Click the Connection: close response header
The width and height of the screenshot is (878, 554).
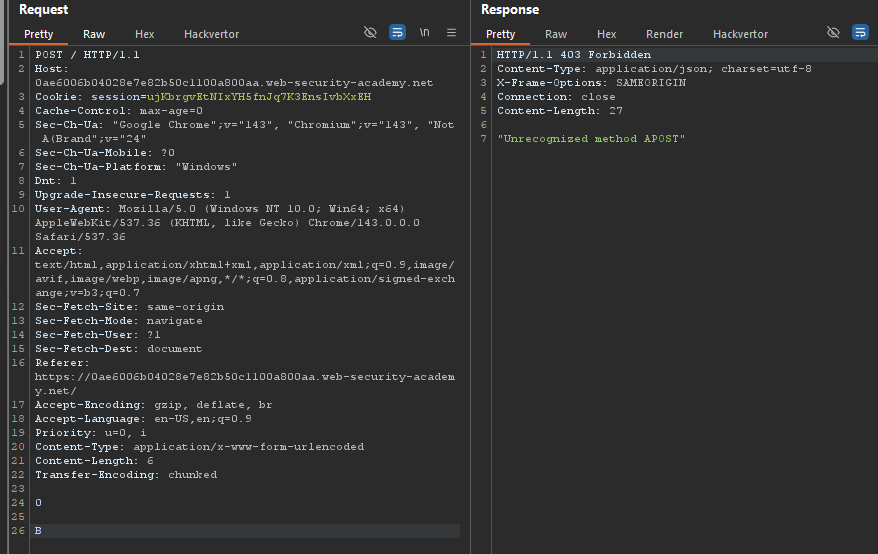(x=556, y=97)
